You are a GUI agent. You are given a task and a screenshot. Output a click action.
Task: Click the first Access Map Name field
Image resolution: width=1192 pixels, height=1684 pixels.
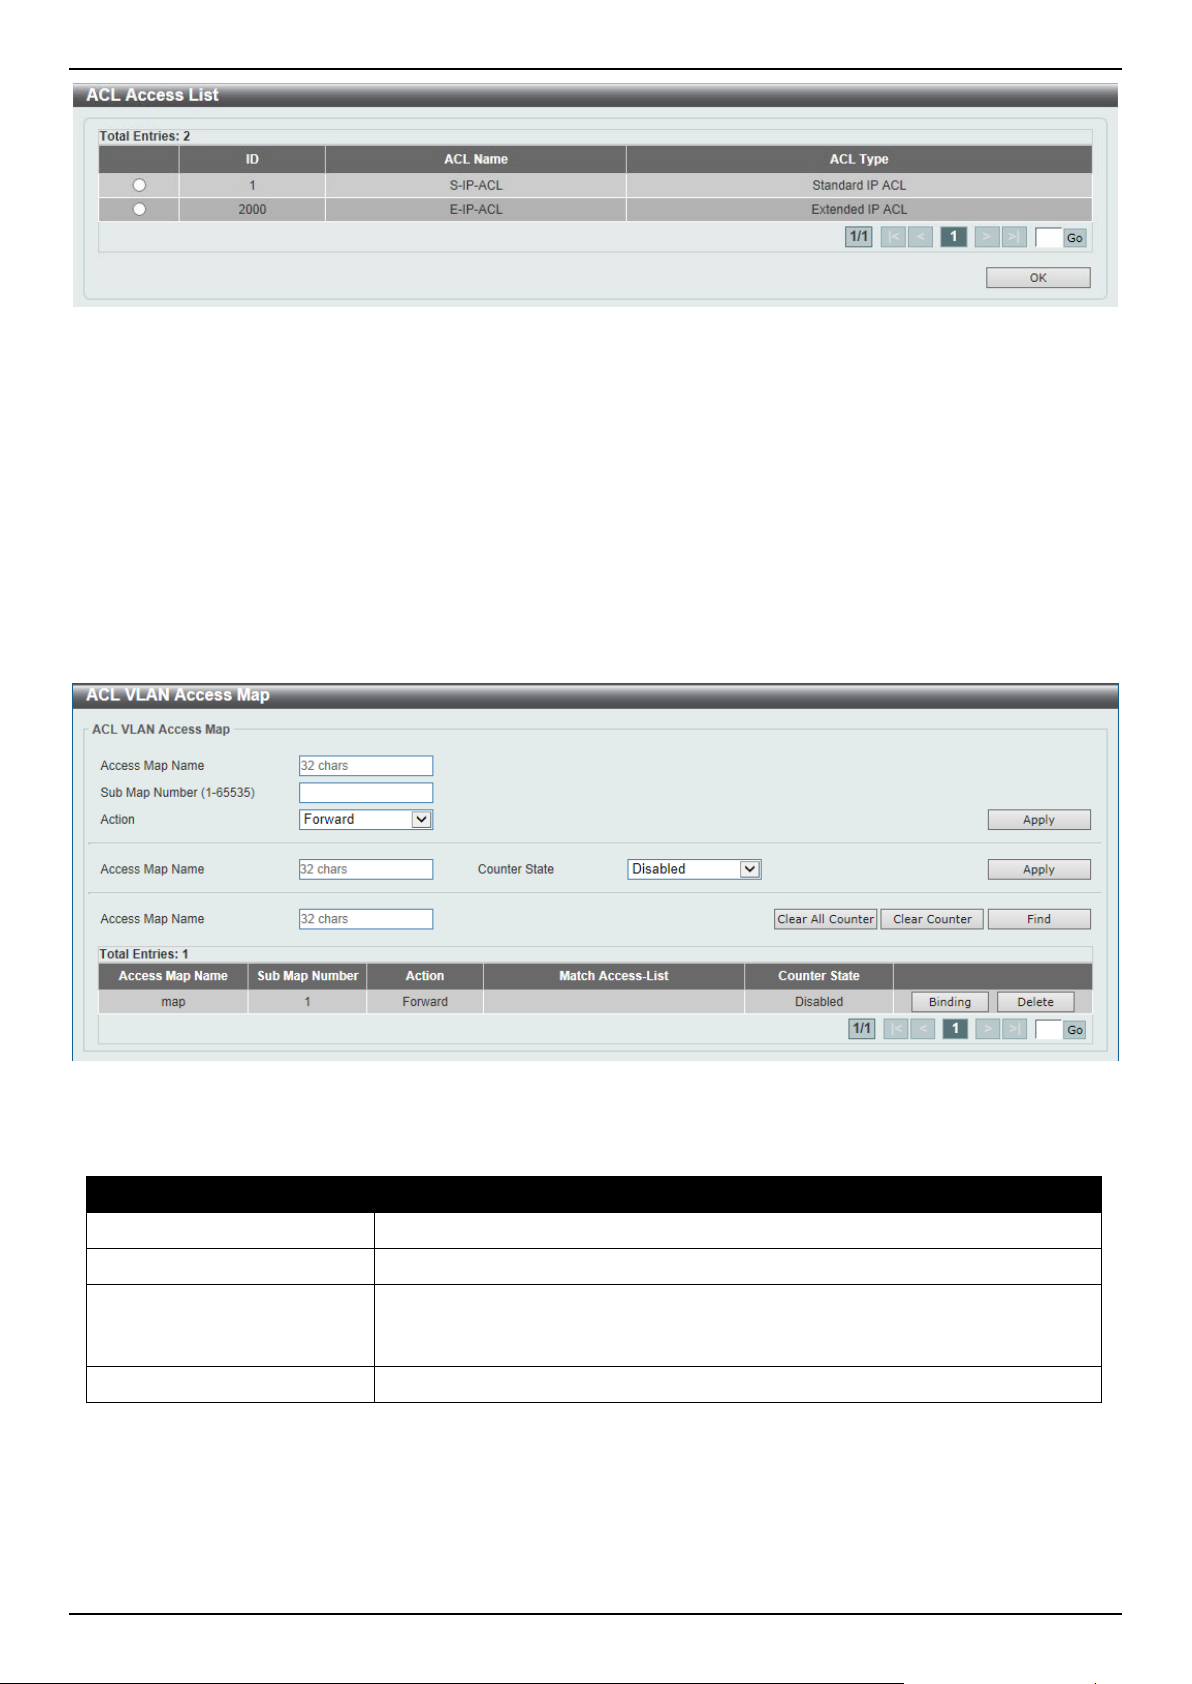[x=366, y=766]
